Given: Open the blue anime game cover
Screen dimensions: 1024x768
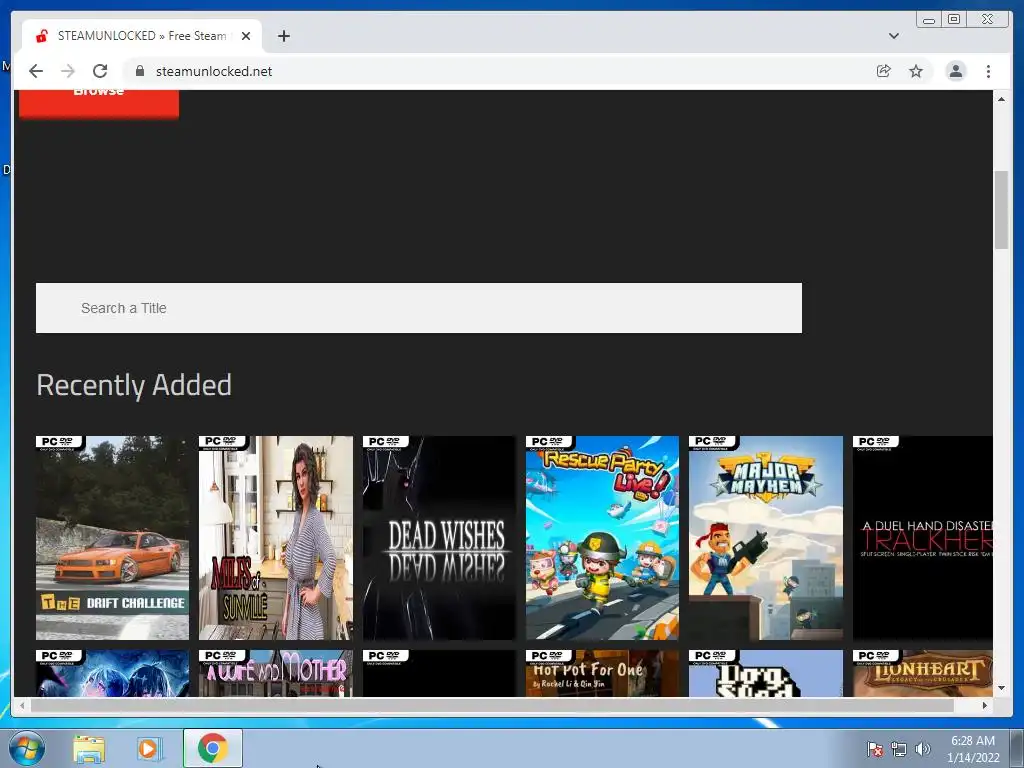Looking at the screenshot, I should tap(112, 673).
